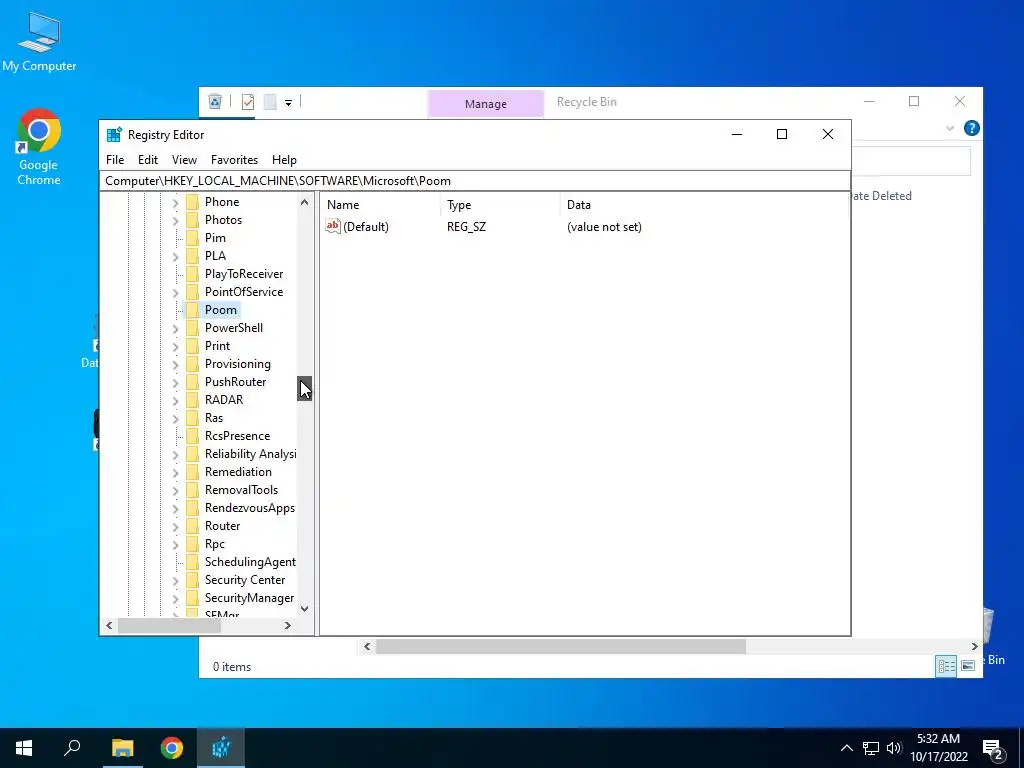Select the RemovalTools registry key

coord(241,490)
